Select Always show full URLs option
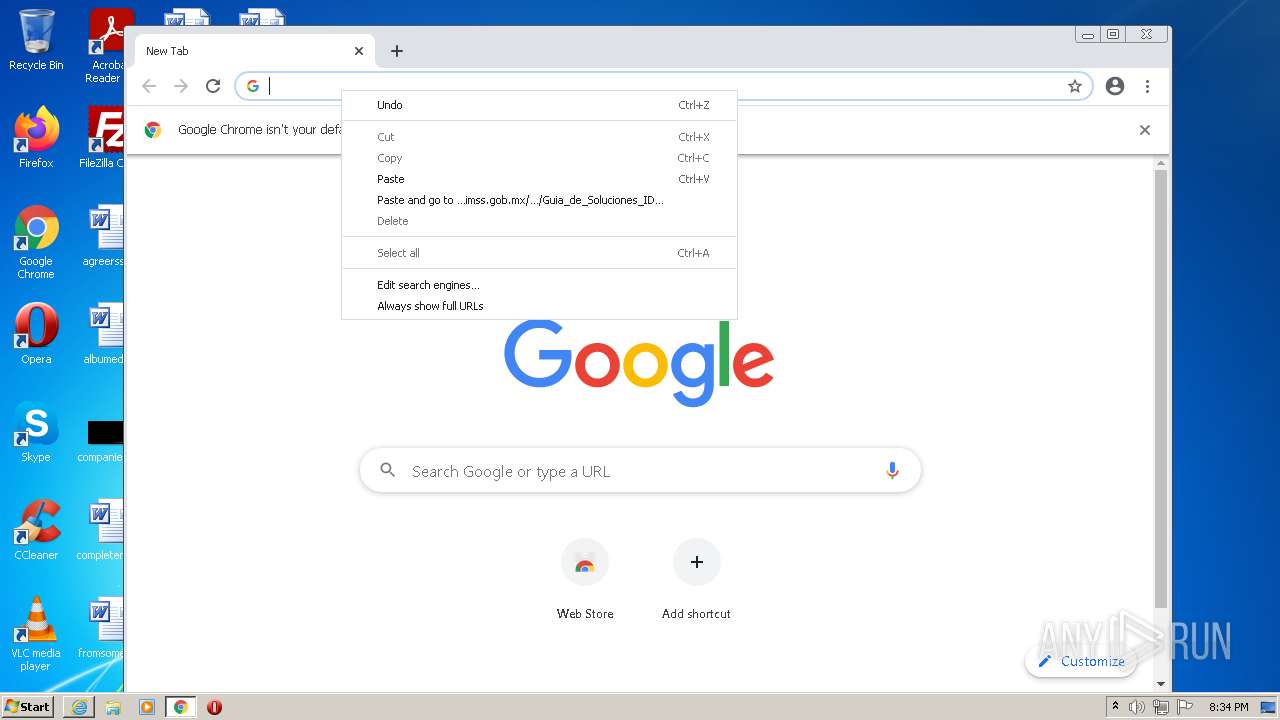The width and height of the screenshot is (1280, 720). click(540, 306)
